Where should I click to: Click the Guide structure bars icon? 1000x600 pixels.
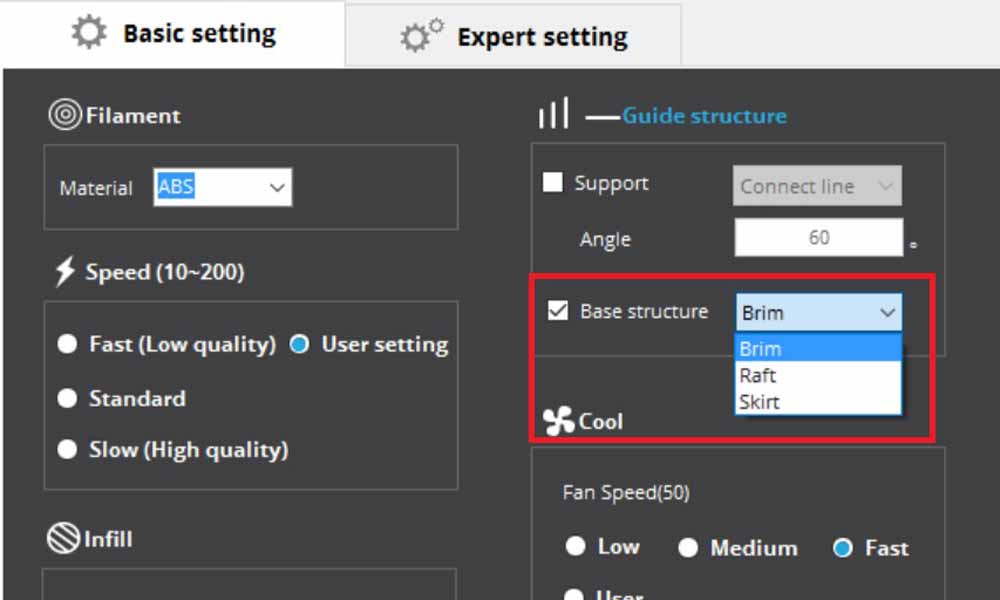554,113
